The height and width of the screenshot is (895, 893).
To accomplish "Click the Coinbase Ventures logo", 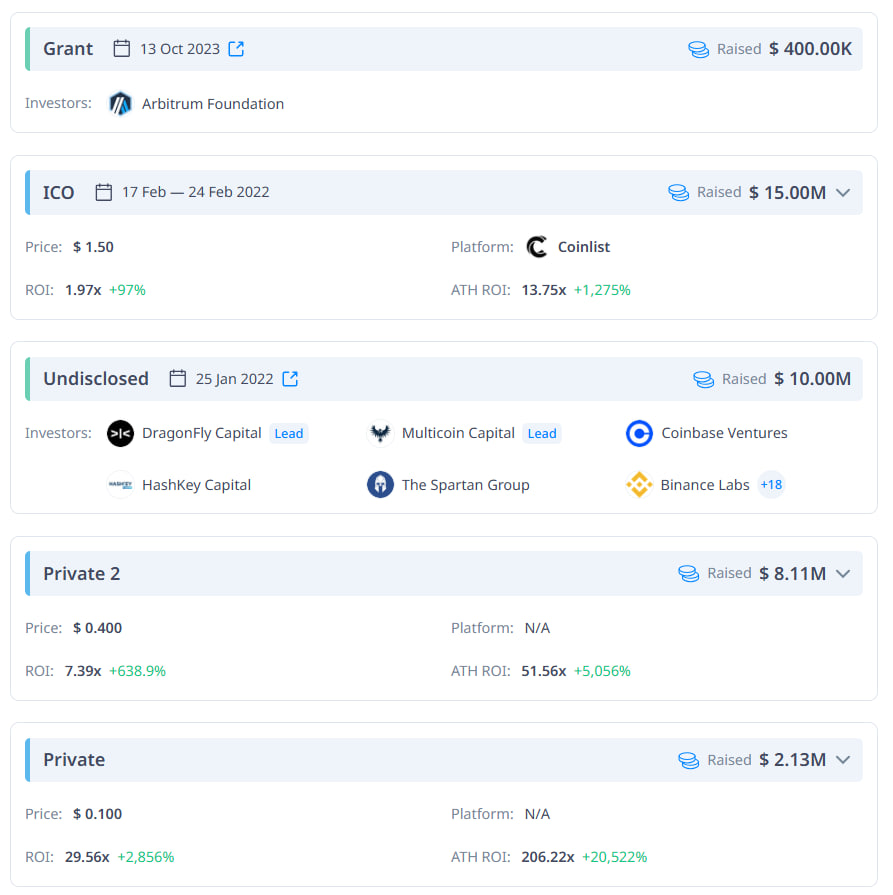I will [x=639, y=433].
